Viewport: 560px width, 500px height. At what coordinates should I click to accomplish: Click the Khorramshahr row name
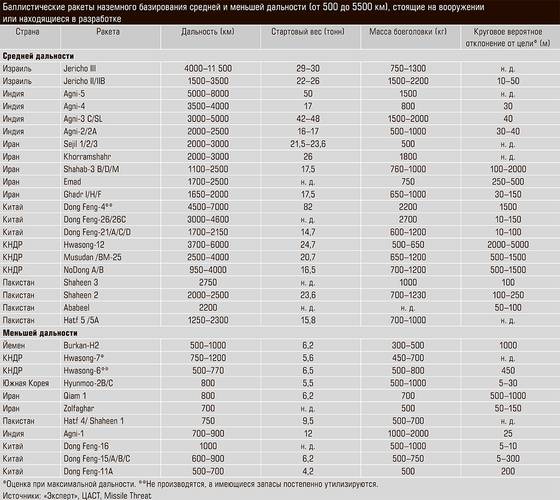[87, 156]
